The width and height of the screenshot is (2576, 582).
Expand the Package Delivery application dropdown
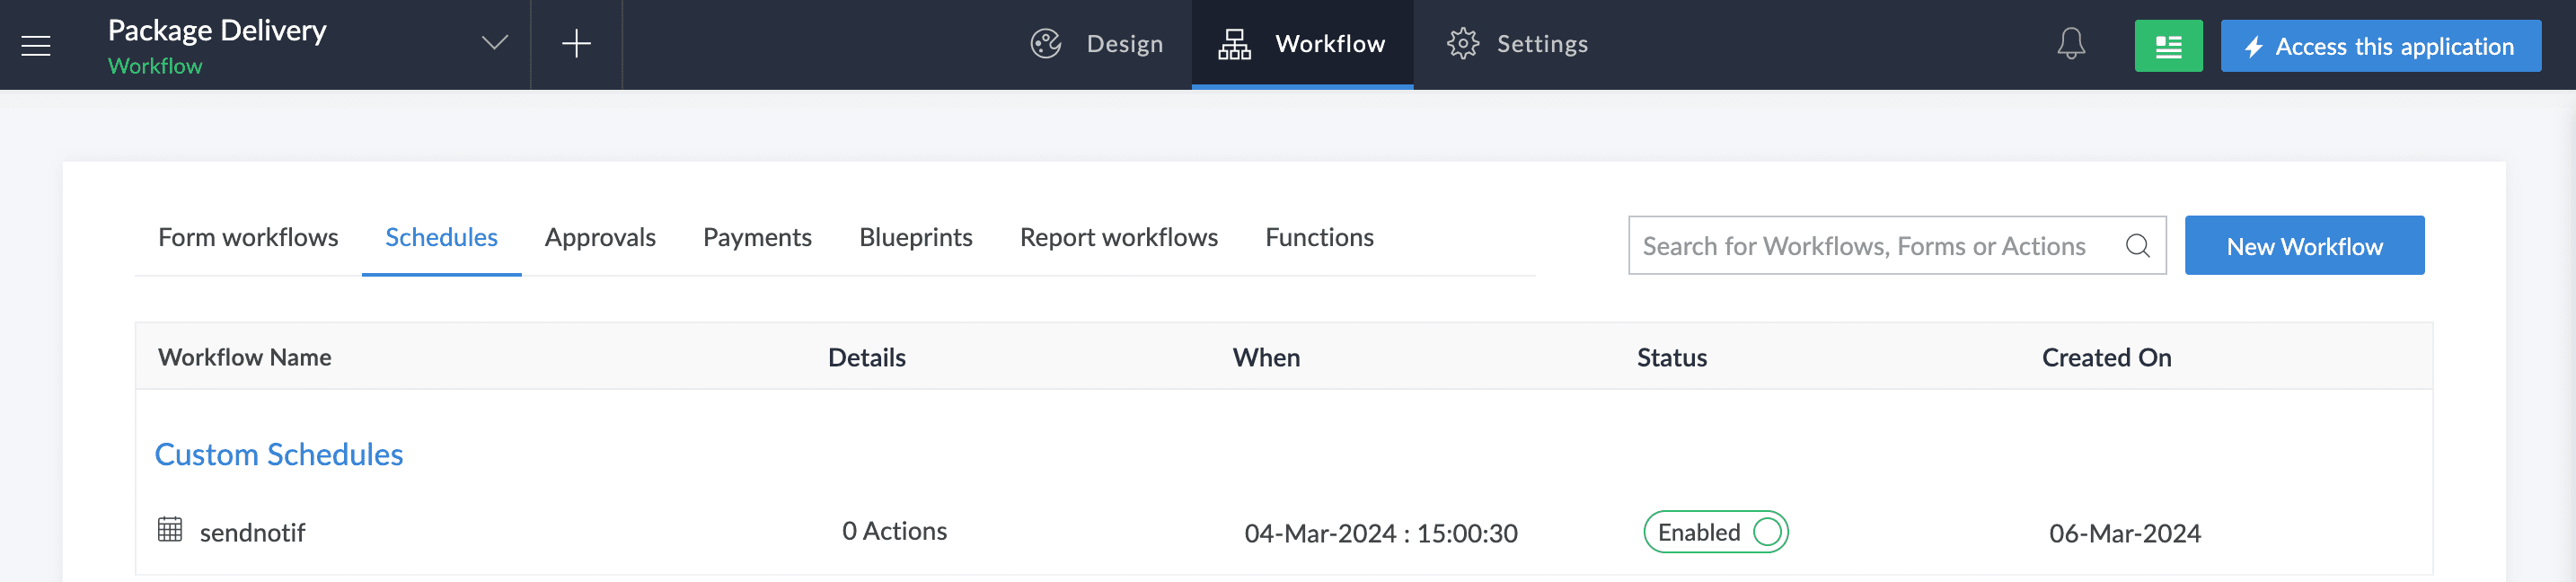(x=494, y=43)
